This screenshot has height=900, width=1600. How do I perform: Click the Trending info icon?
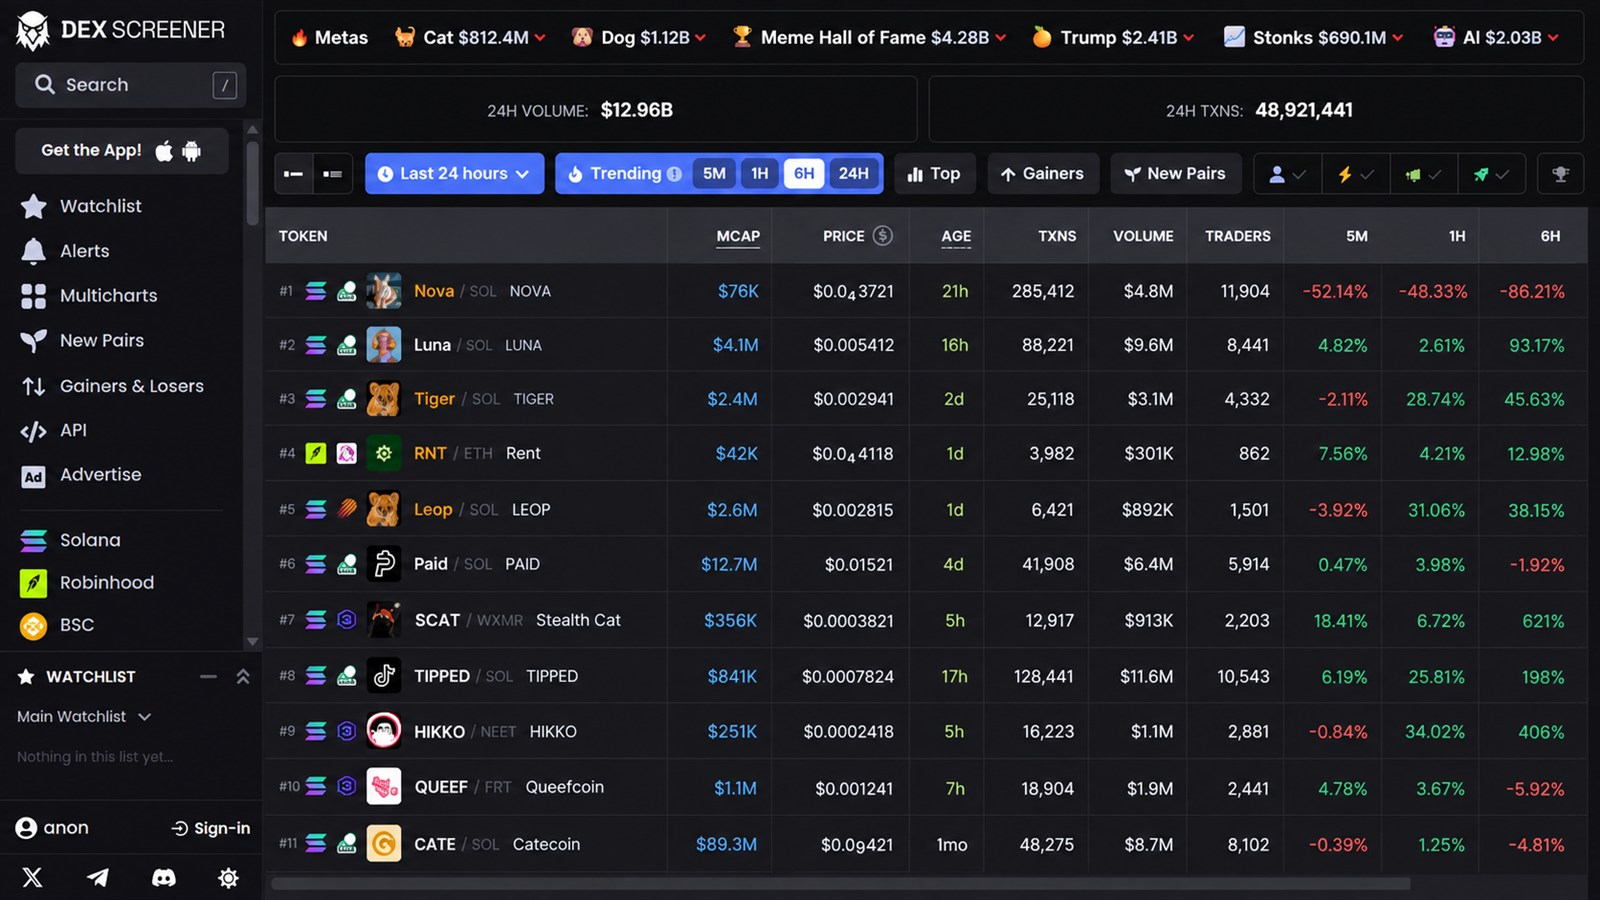(x=675, y=174)
